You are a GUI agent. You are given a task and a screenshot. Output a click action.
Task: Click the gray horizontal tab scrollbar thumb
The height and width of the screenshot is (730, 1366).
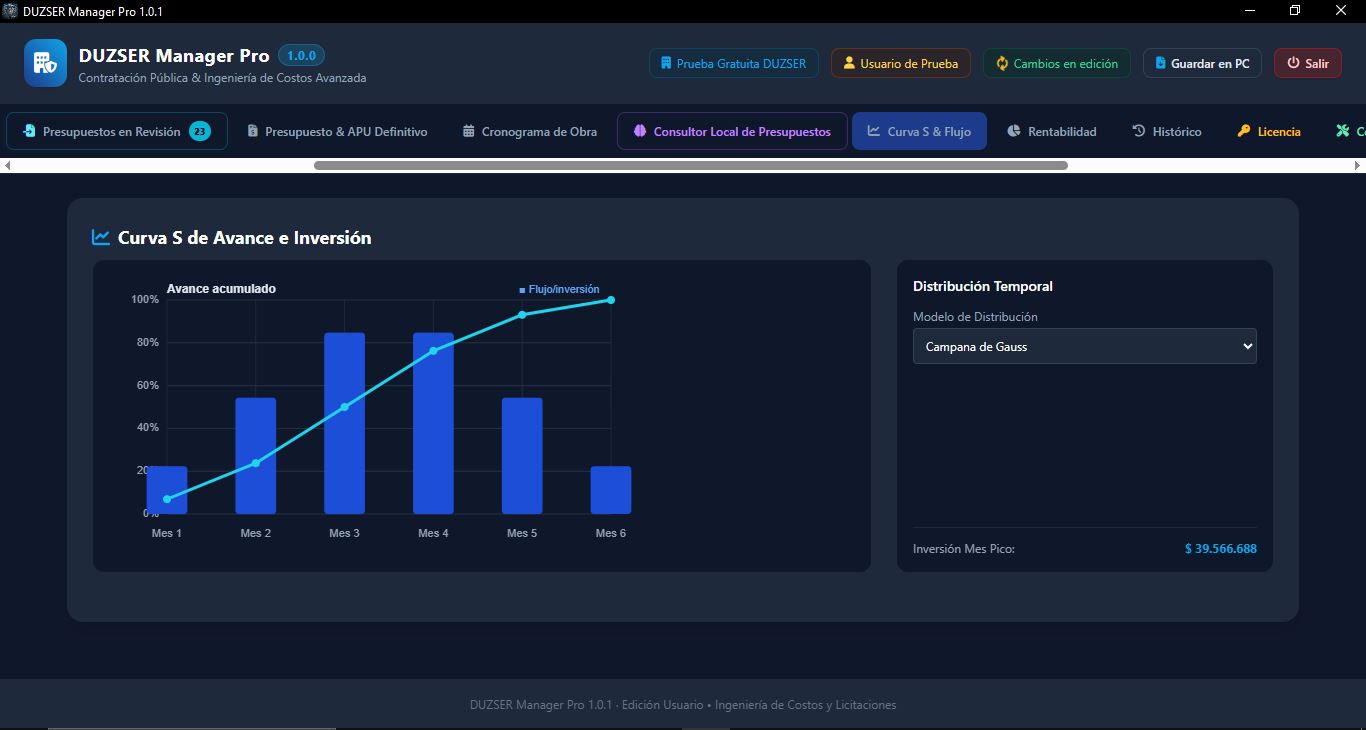click(x=691, y=165)
